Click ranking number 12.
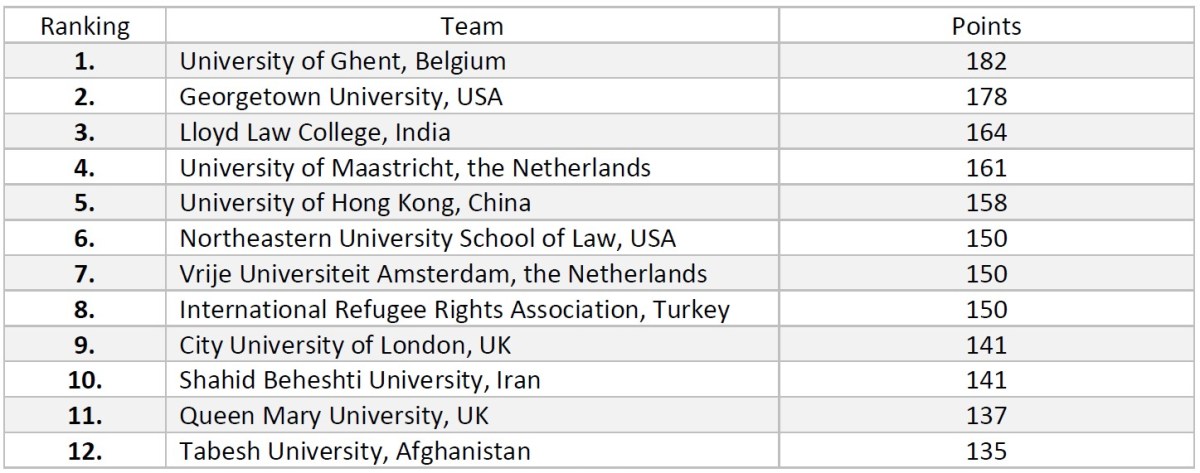 click(85, 452)
